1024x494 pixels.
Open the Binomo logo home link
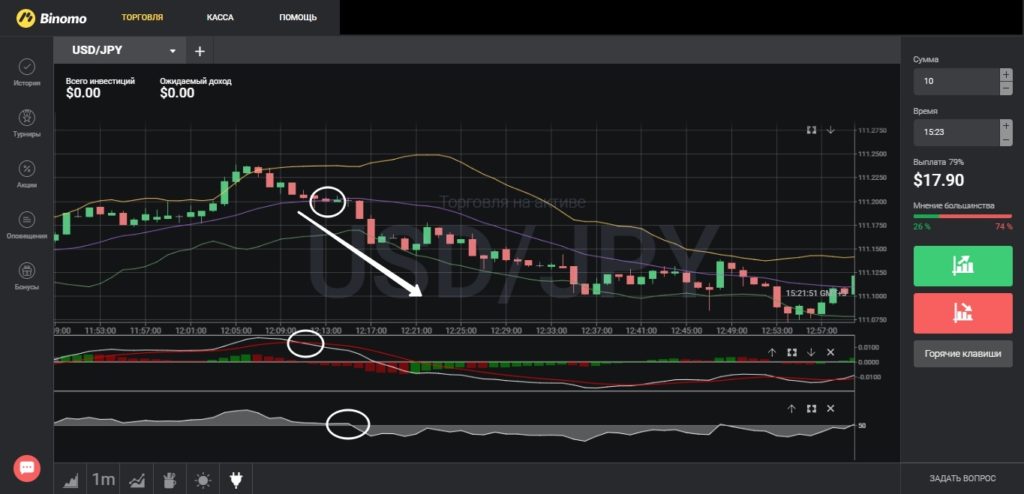(52, 18)
